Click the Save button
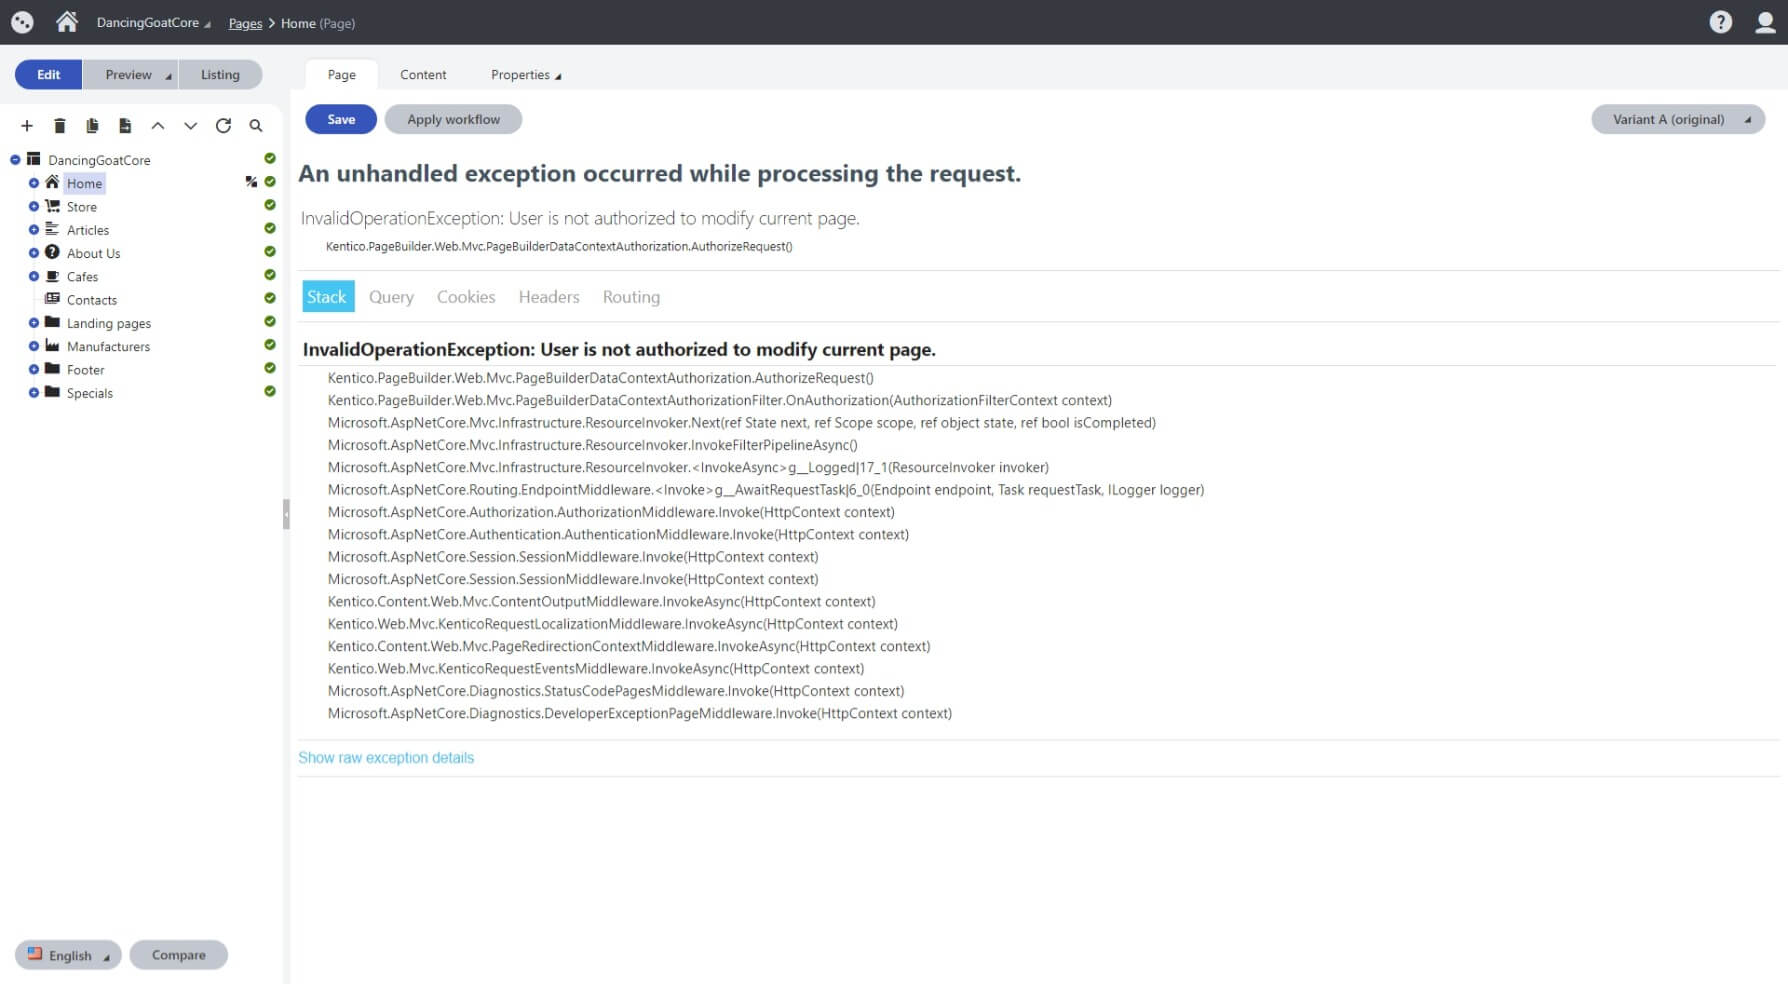The height and width of the screenshot is (984, 1788). click(341, 119)
